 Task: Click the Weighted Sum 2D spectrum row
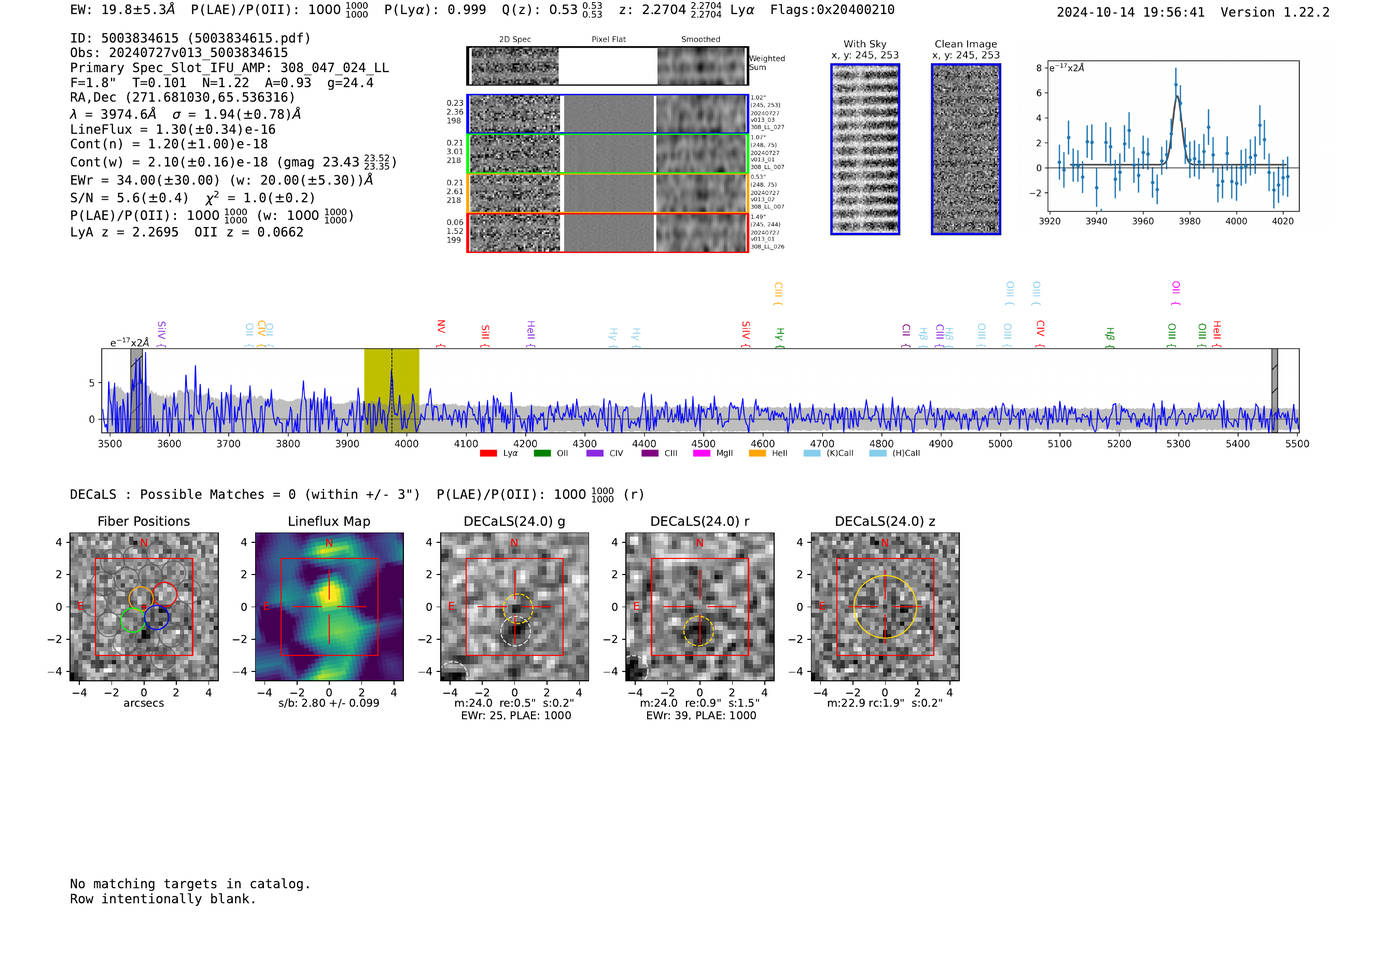pos(608,66)
